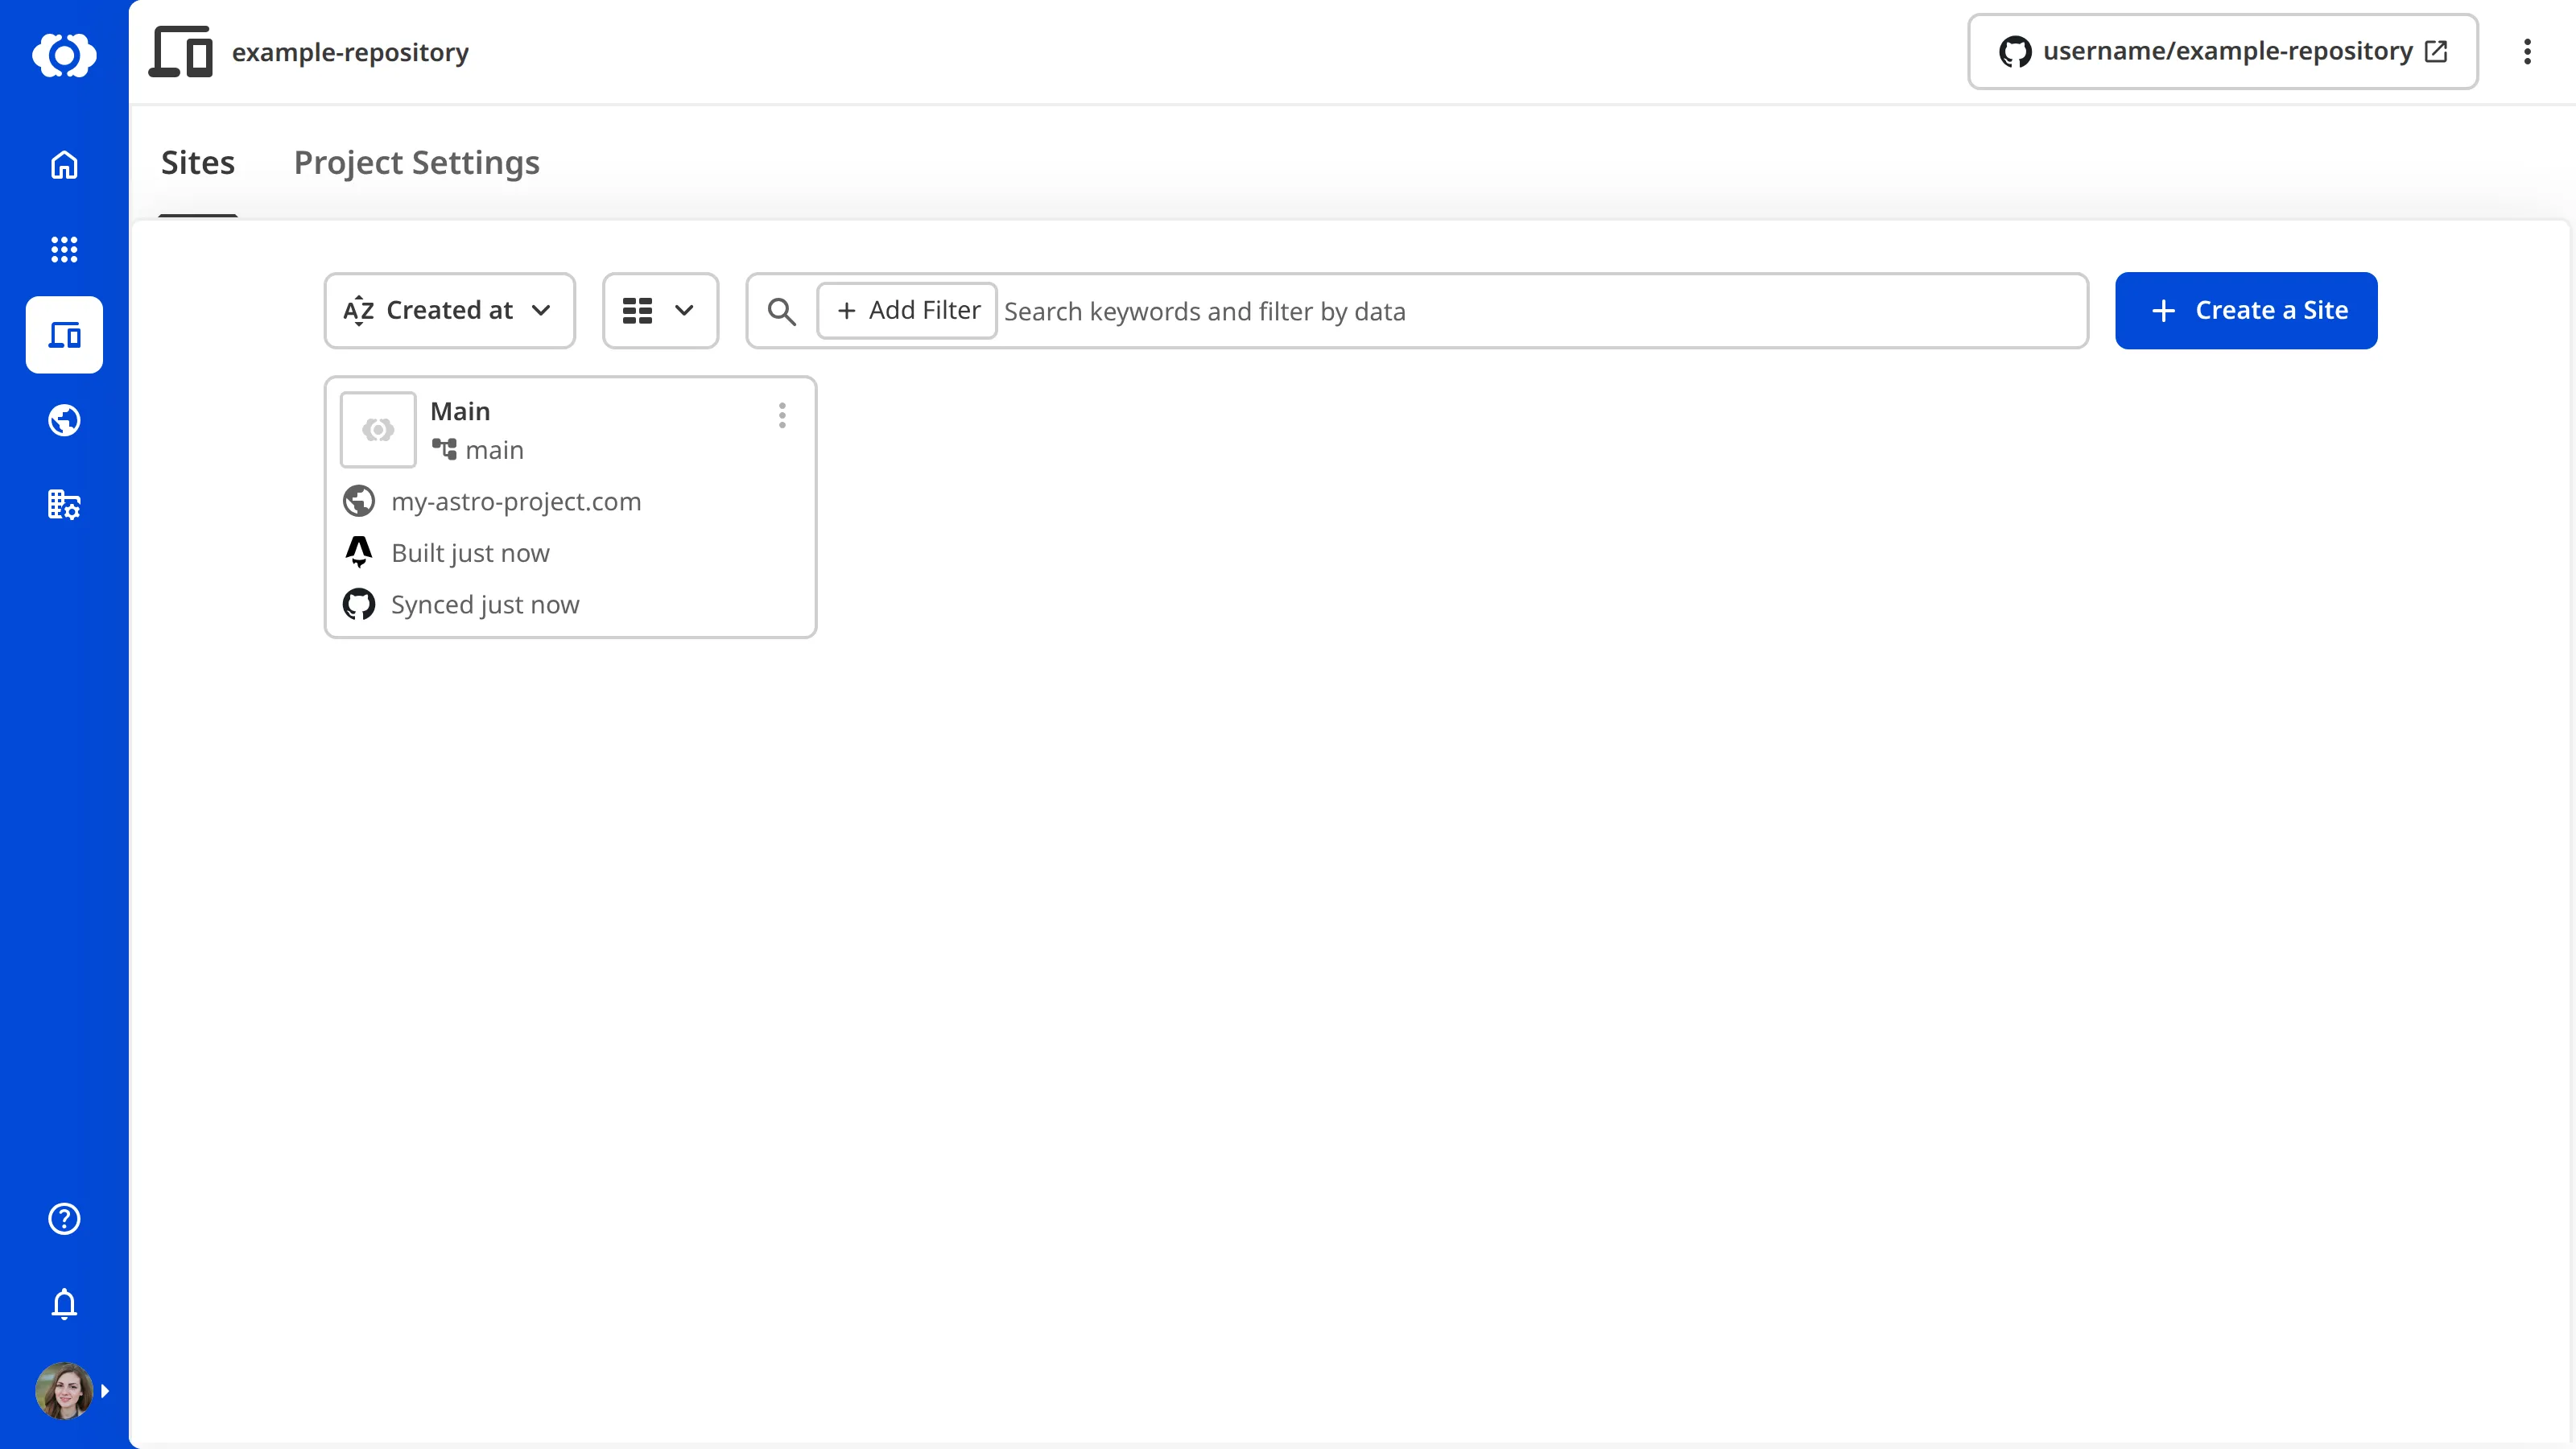Switch to the Project Settings tab
The image size is (2576, 1449).
coord(417,163)
